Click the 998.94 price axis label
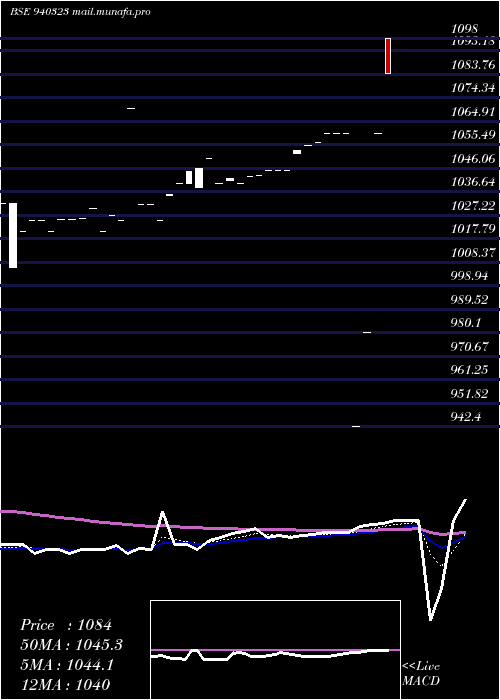The image size is (500, 700). pyautogui.click(x=469, y=276)
